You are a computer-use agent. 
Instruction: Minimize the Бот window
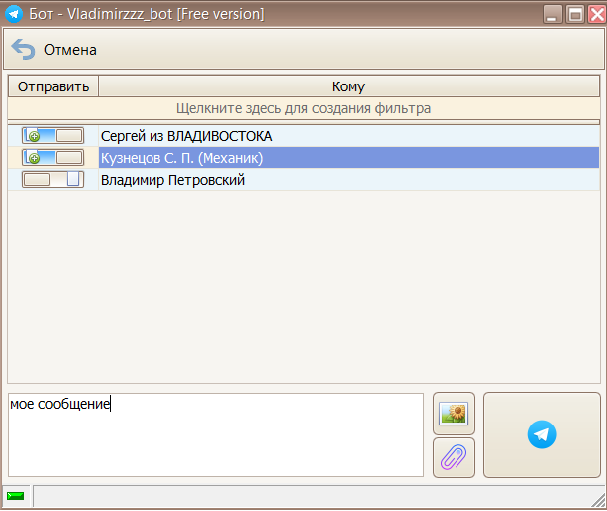pos(552,15)
